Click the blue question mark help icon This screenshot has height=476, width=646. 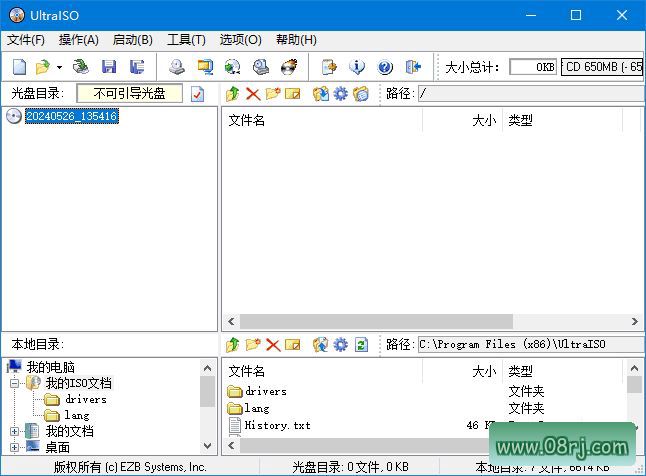[385, 67]
